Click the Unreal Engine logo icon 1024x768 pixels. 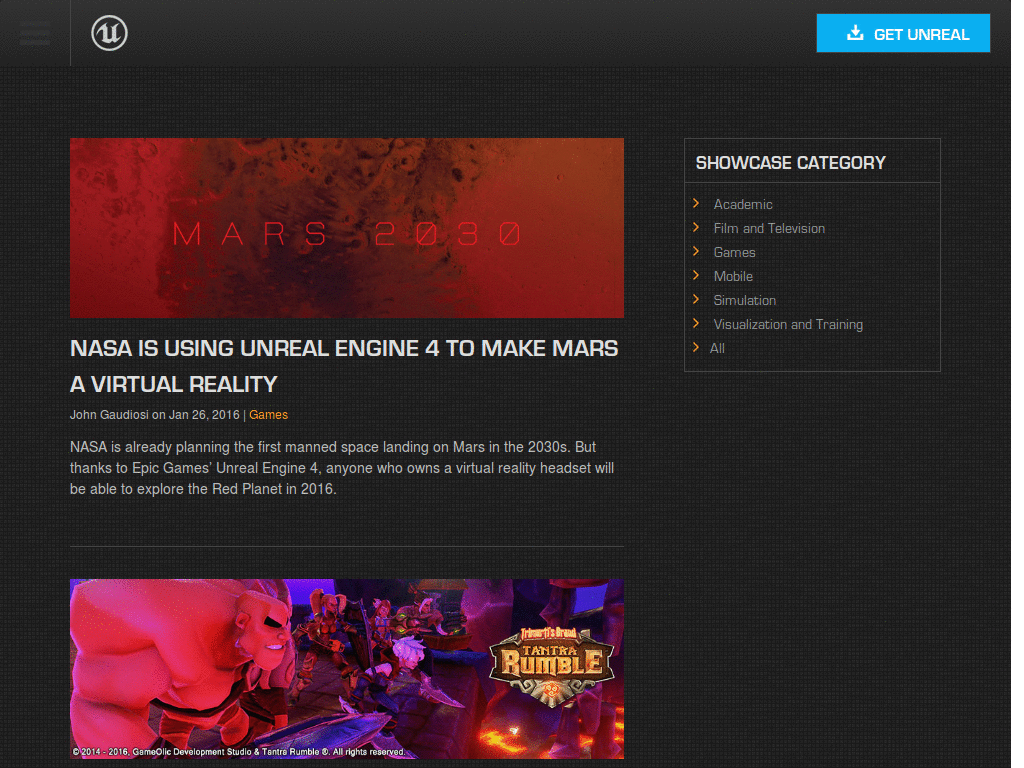(109, 33)
